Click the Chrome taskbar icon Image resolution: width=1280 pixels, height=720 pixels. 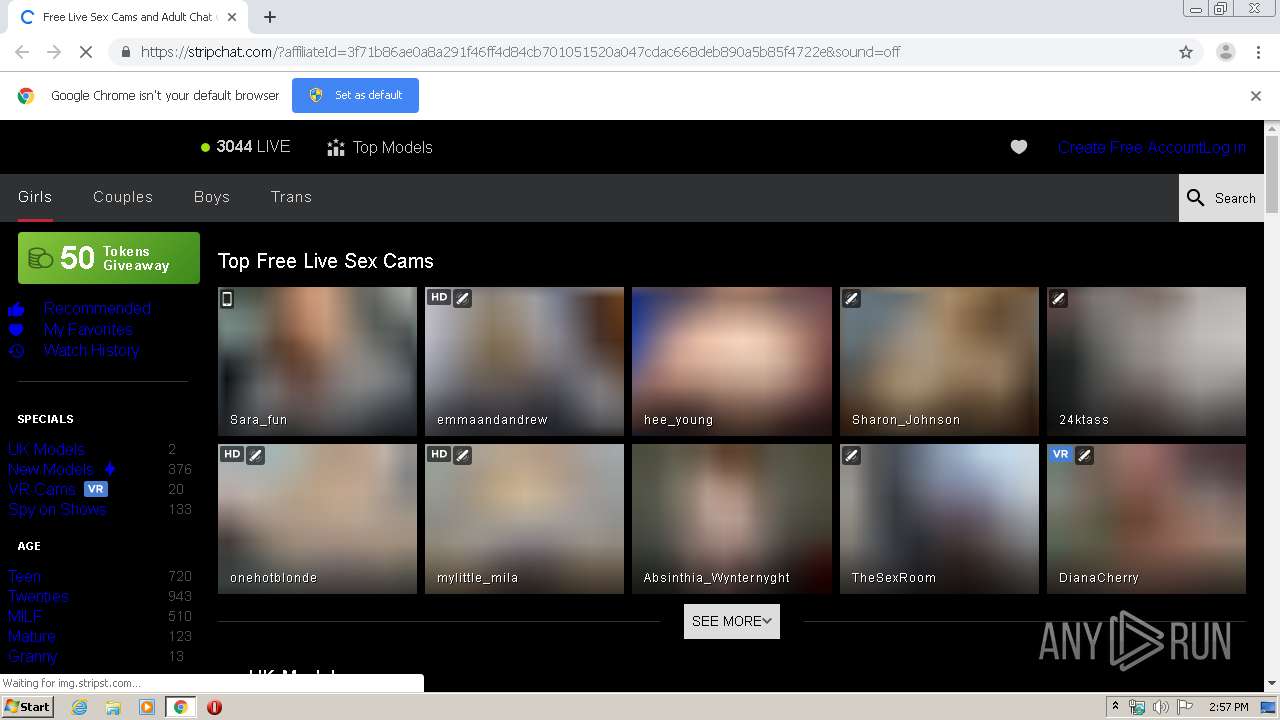pyautogui.click(x=180, y=707)
